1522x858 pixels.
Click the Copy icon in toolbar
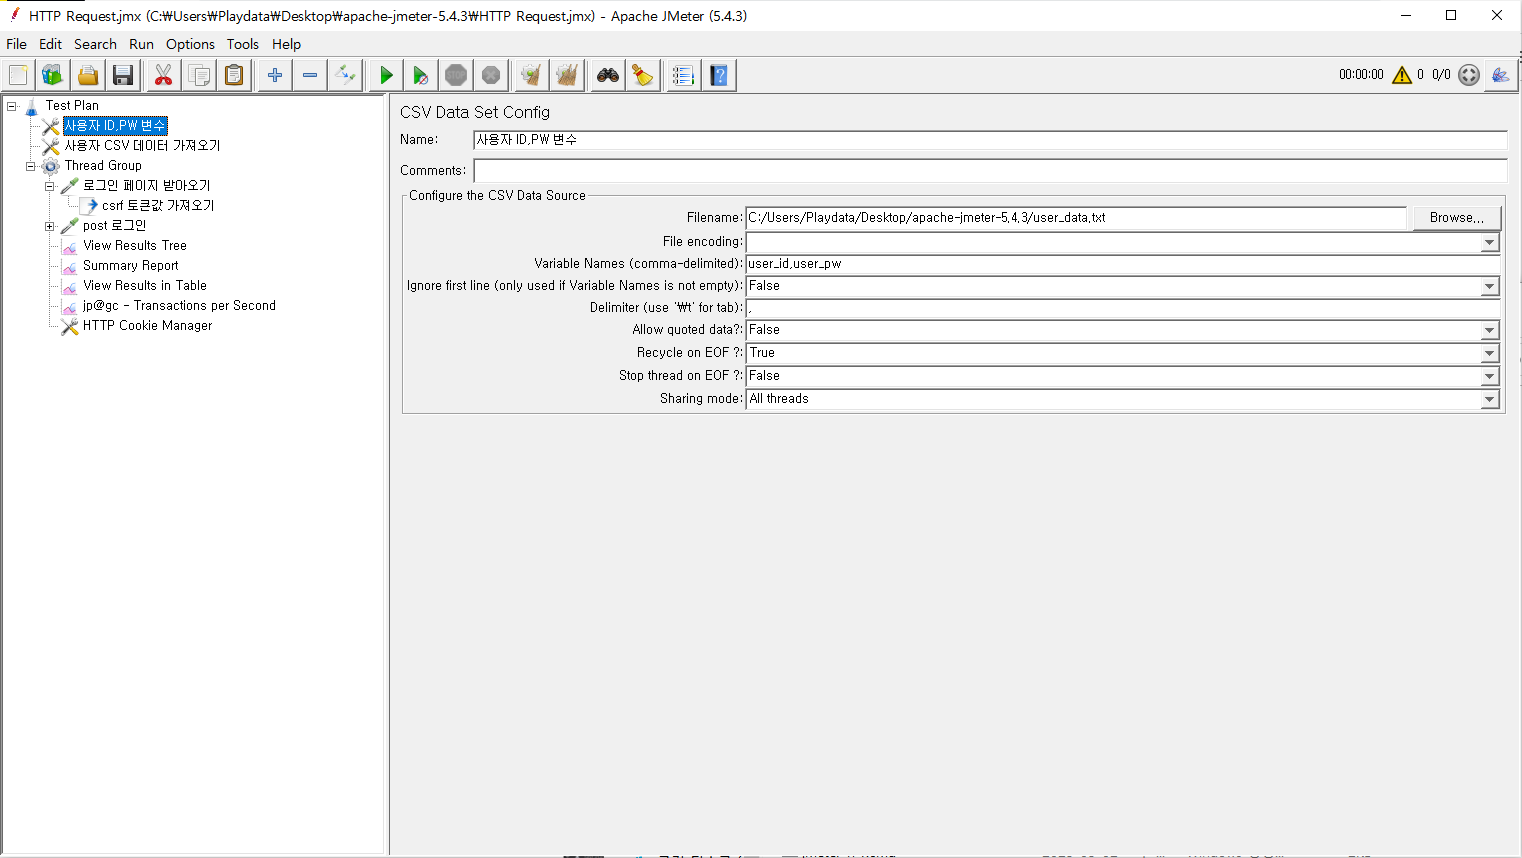pos(199,75)
